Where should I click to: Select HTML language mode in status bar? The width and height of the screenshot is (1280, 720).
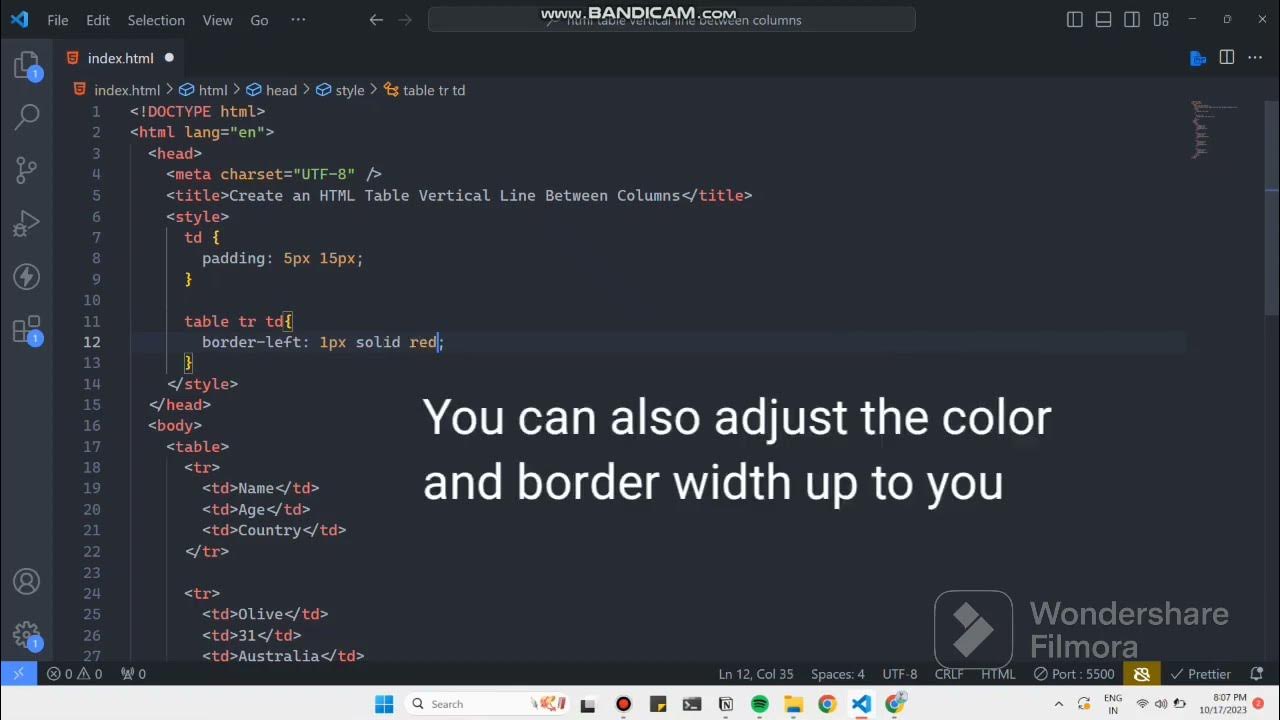[x=998, y=674]
